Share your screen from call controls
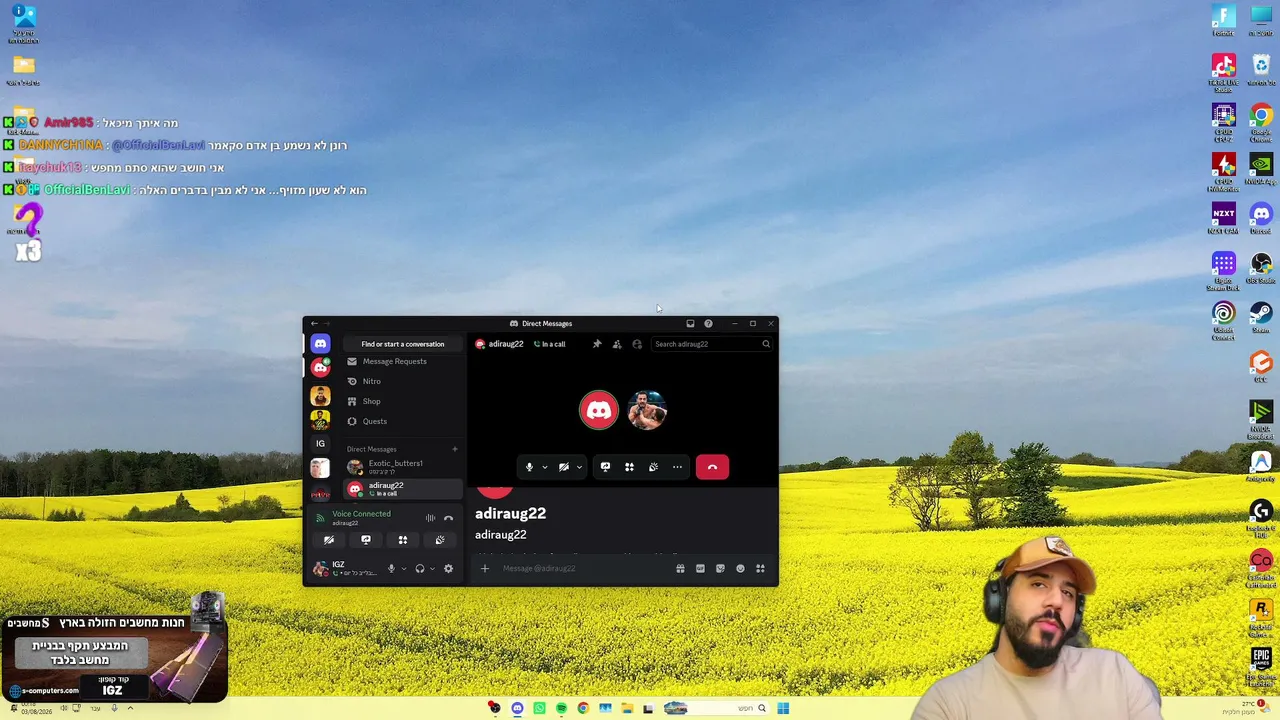1280x720 pixels. [x=605, y=467]
